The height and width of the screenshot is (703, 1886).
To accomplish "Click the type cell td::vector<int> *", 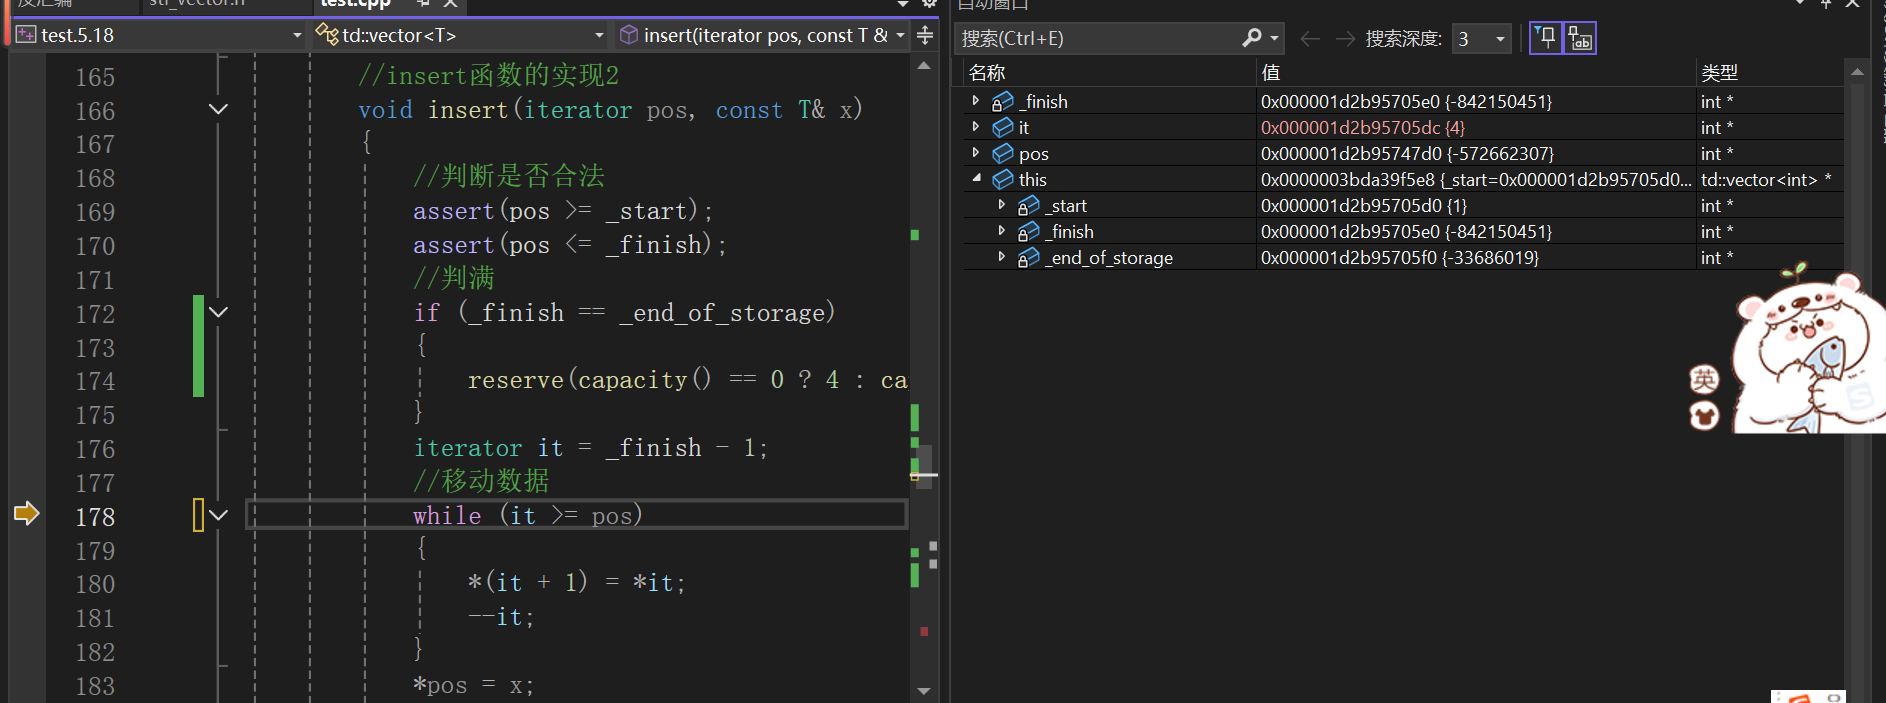I will (x=1765, y=180).
